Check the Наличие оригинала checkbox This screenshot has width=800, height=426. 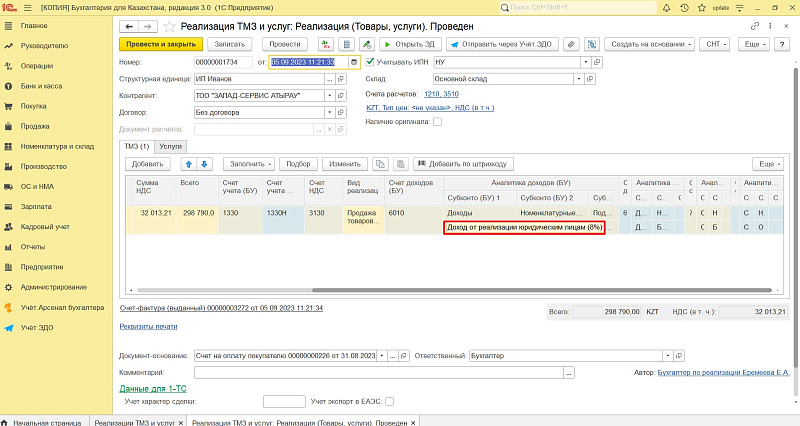point(436,121)
